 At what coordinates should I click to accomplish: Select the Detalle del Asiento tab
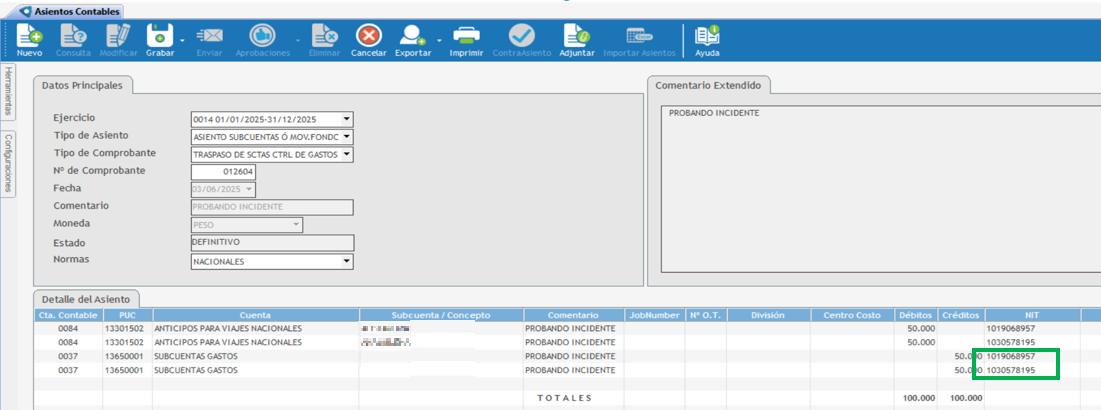click(86, 299)
